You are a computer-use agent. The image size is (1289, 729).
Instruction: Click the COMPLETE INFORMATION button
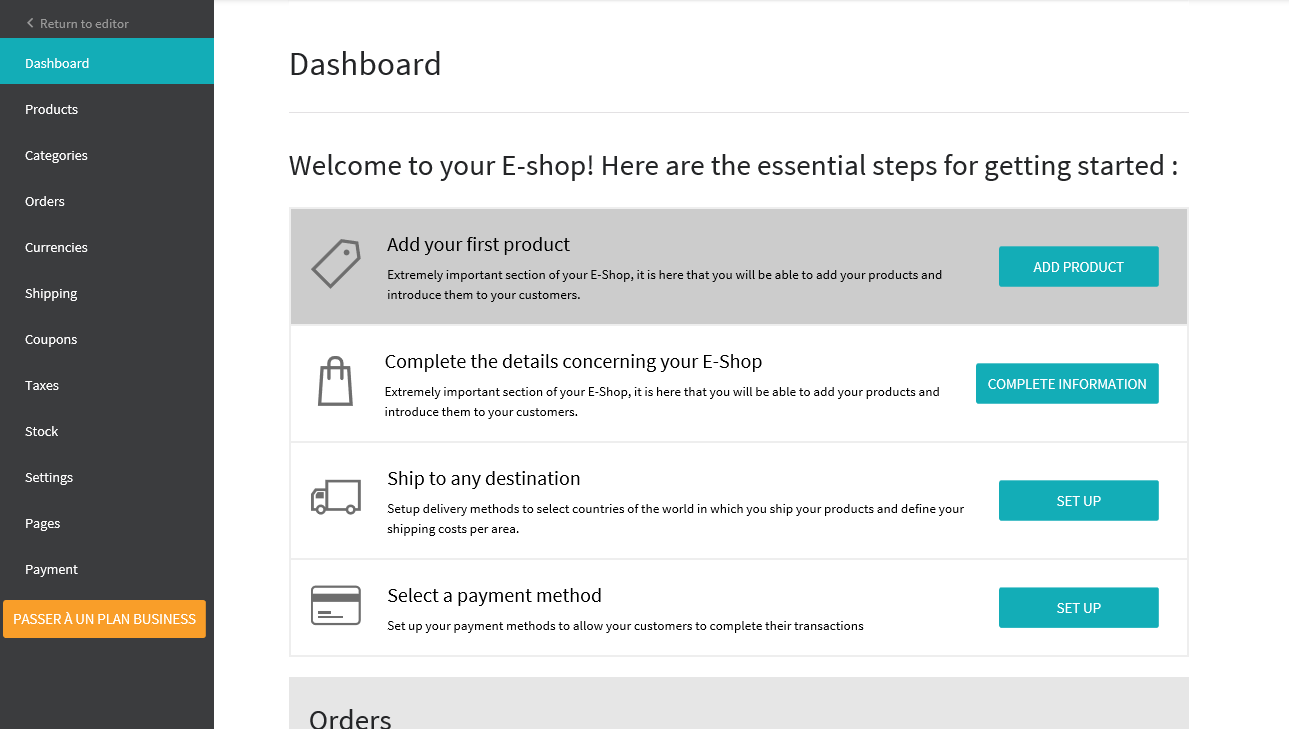coord(1067,384)
